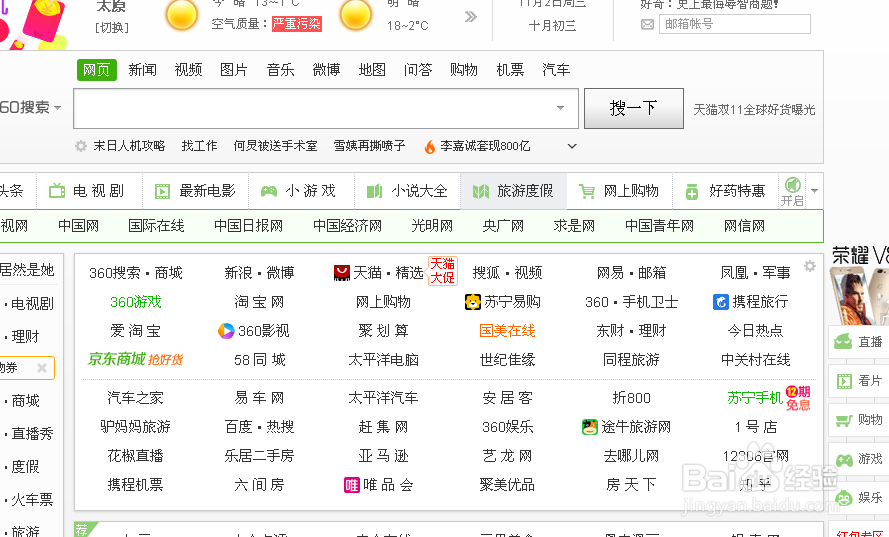Click the sun weather icon for today
889x537 pixels.
(x=182, y=15)
